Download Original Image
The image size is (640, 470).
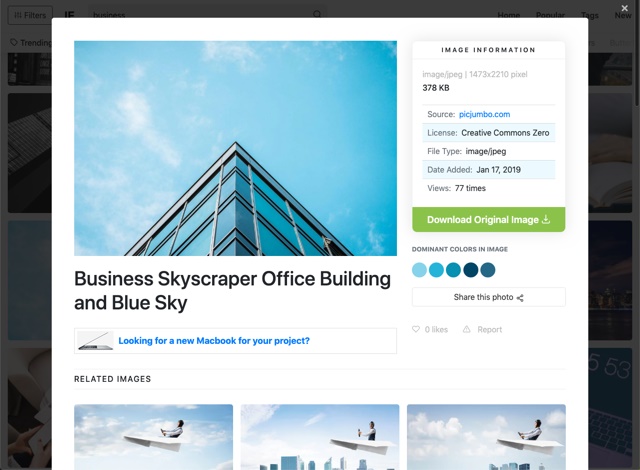(489, 219)
